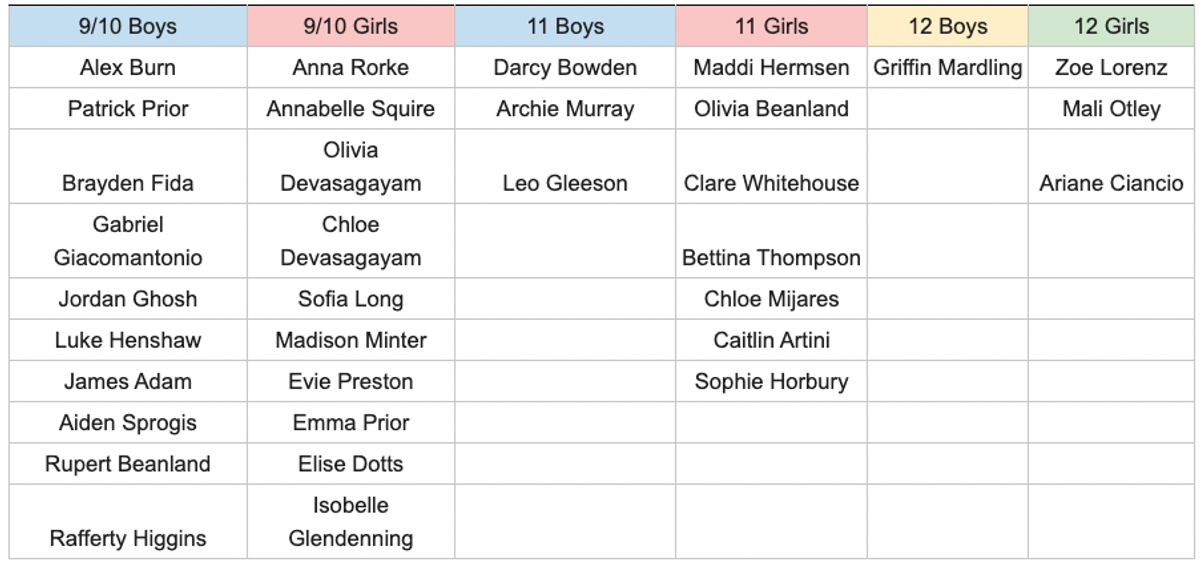This screenshot has width=1200, height=564.
Task: Select the 11 Girls header cell
Action: coord(771,27)
